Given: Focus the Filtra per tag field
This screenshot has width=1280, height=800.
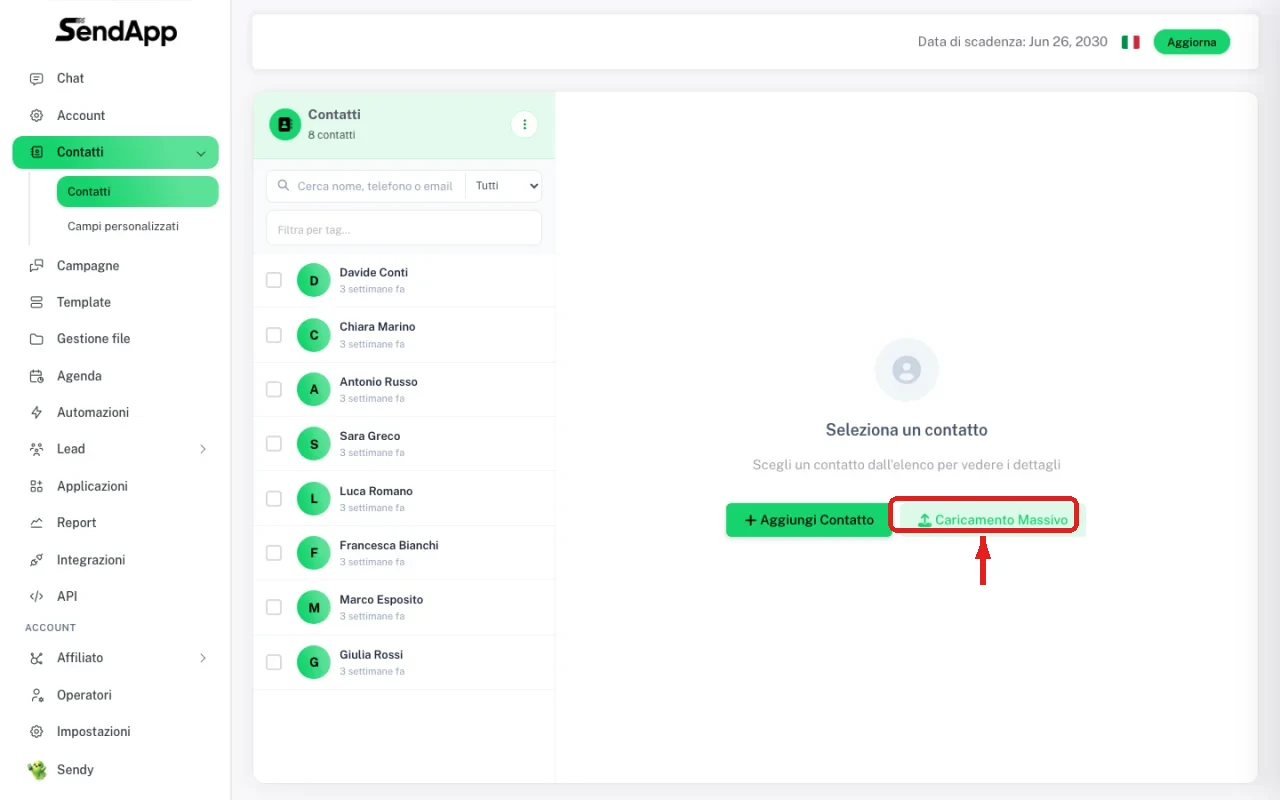Looking at the screenshot, I should [404, 229].
